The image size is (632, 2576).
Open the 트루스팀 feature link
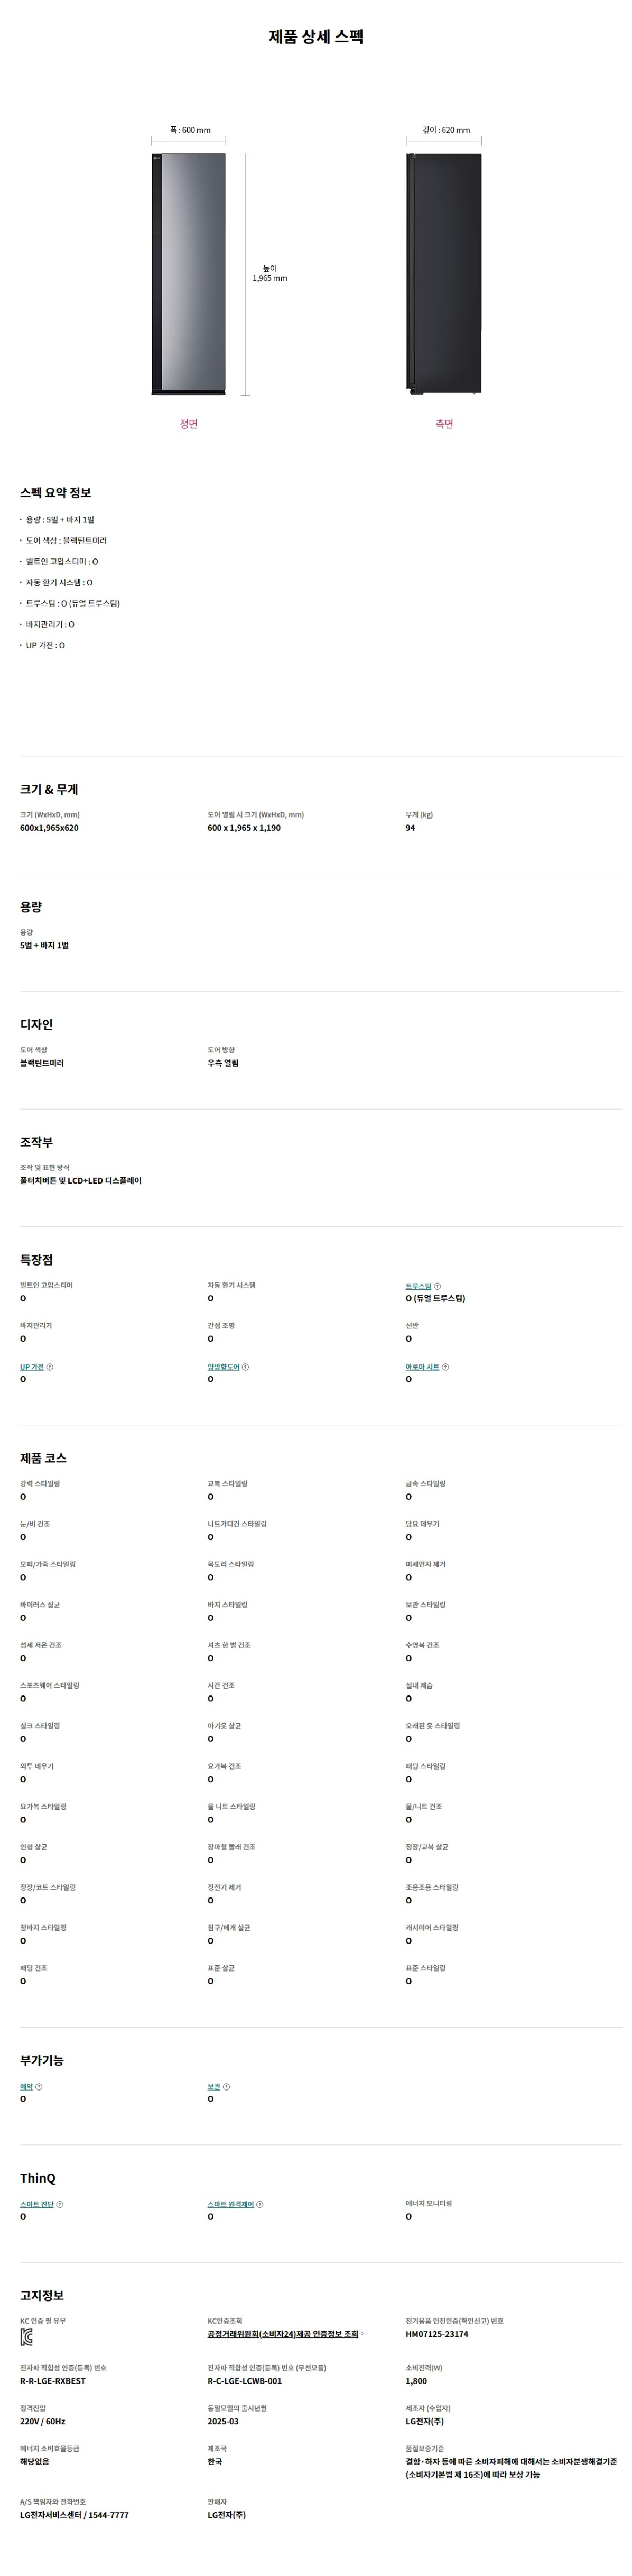pos(418,1286)
